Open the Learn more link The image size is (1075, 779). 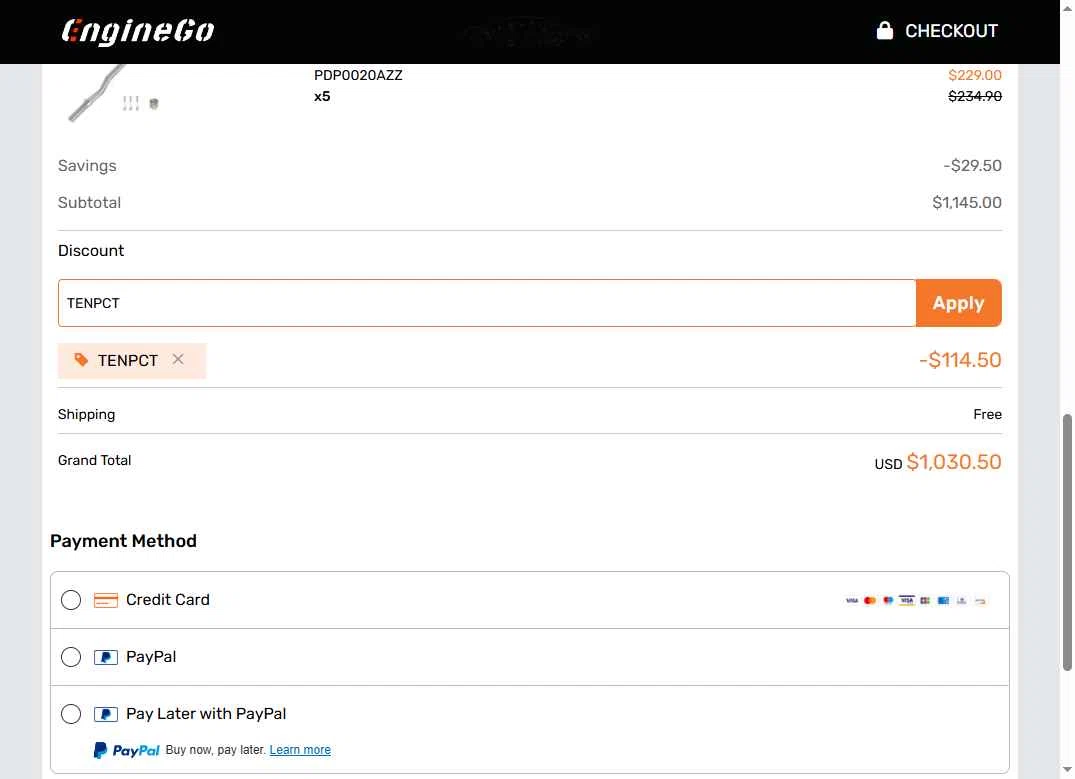click(300, 750)
